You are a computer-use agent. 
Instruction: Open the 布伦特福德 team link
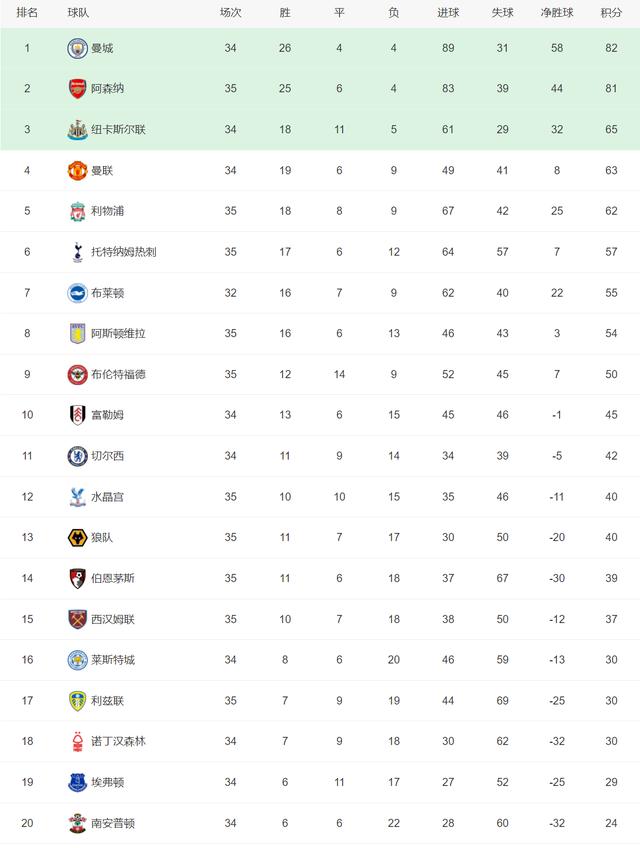(x=118, y=374)
